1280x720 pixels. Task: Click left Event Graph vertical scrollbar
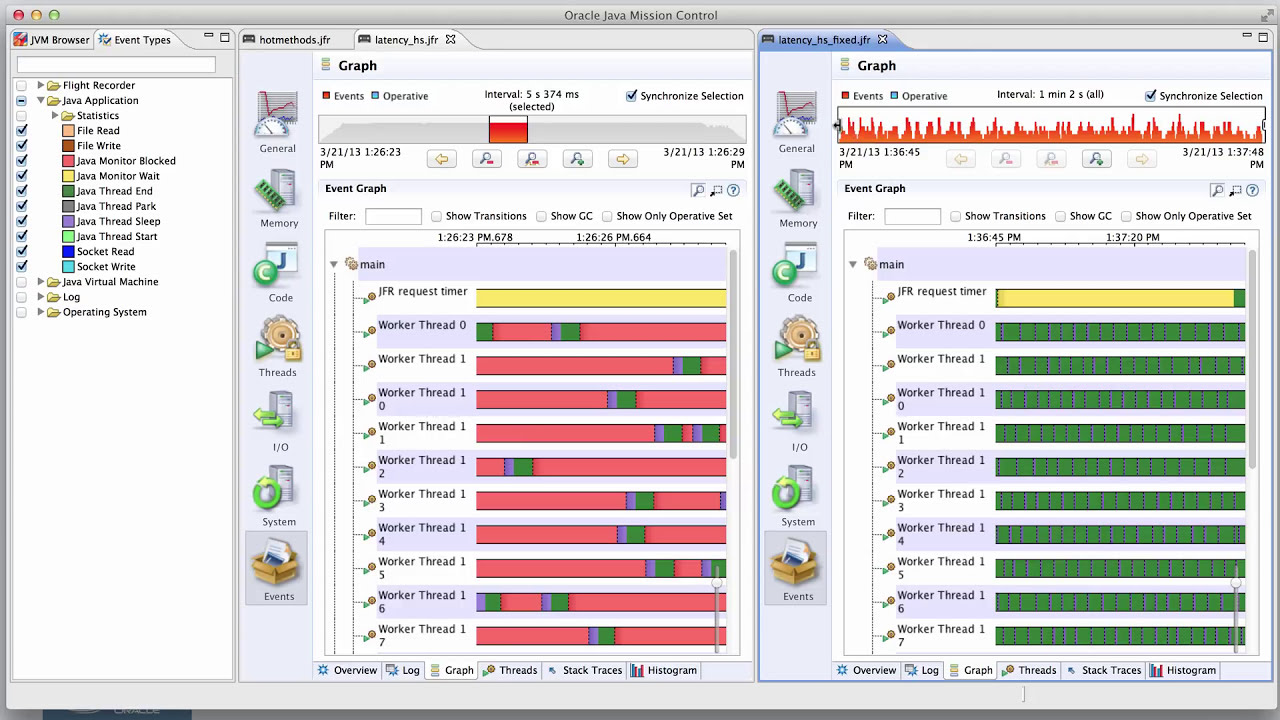(734, 355)
